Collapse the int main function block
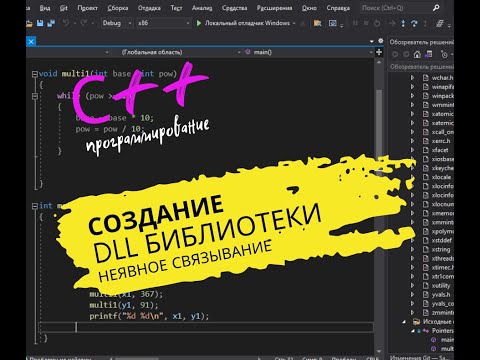The height and width of the screenshot is (360, 480). click(x=35, y=206)
